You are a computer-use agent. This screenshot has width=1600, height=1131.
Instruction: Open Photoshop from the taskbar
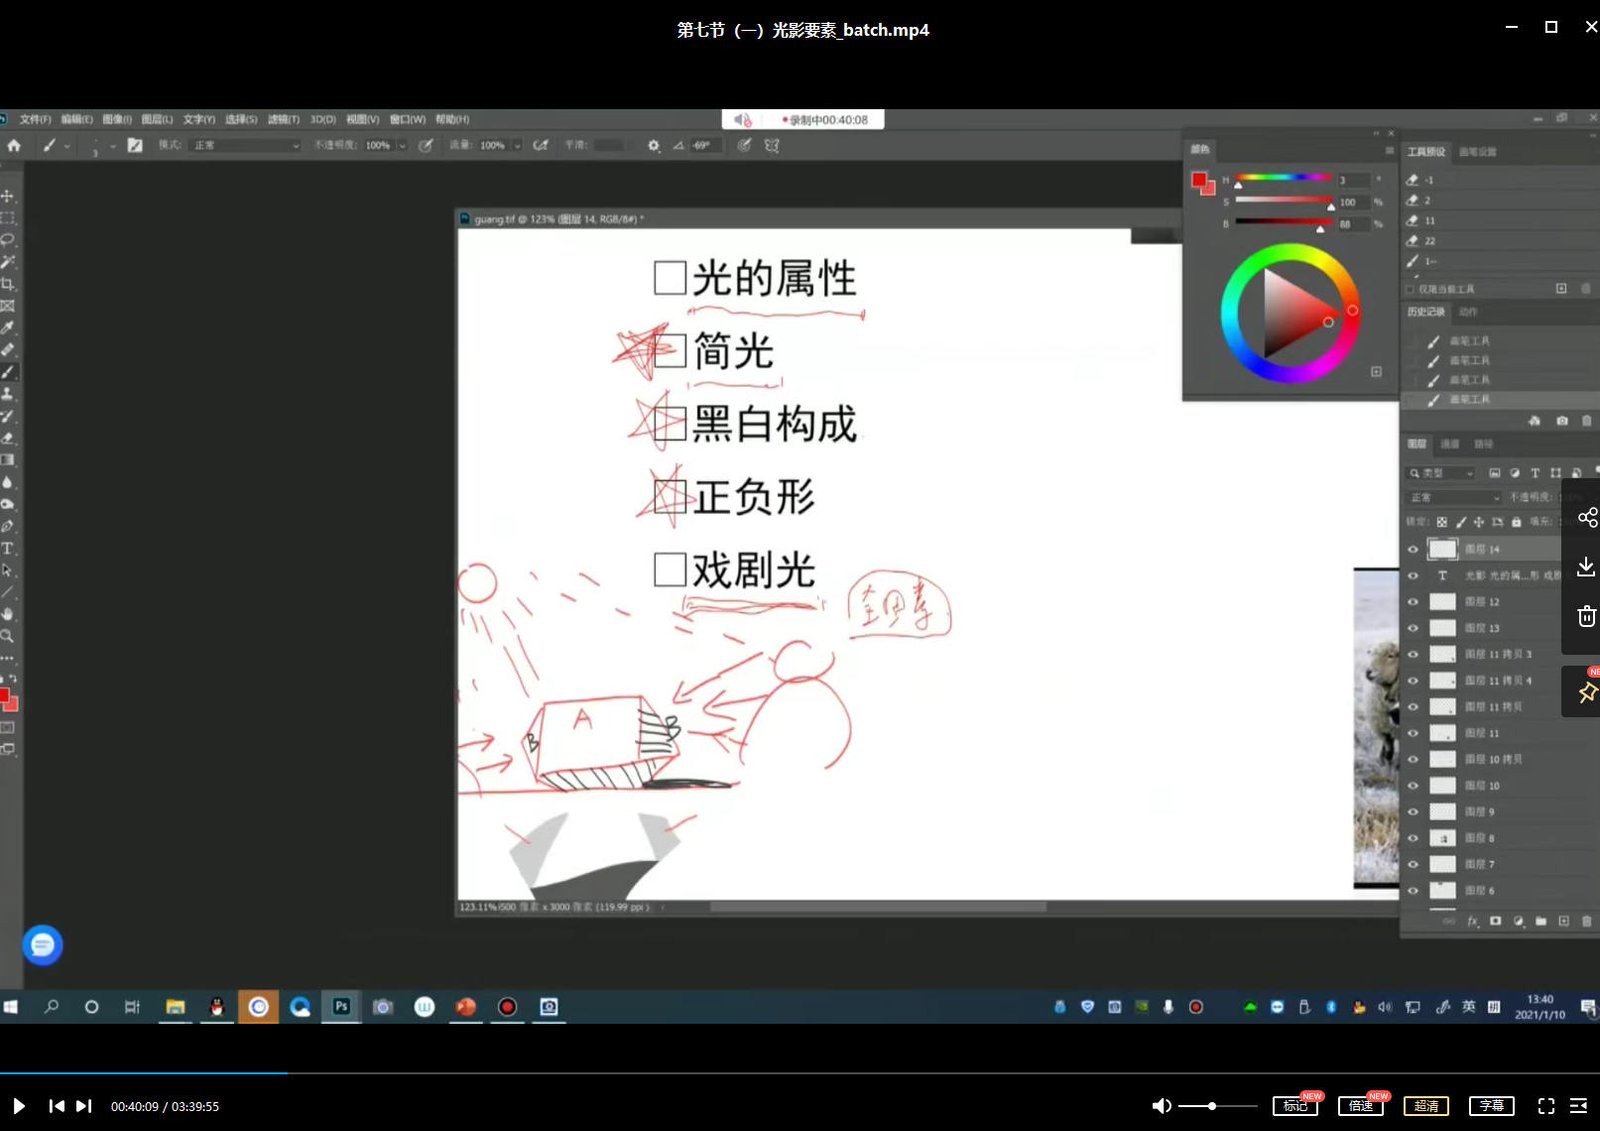coord(341,1007)
